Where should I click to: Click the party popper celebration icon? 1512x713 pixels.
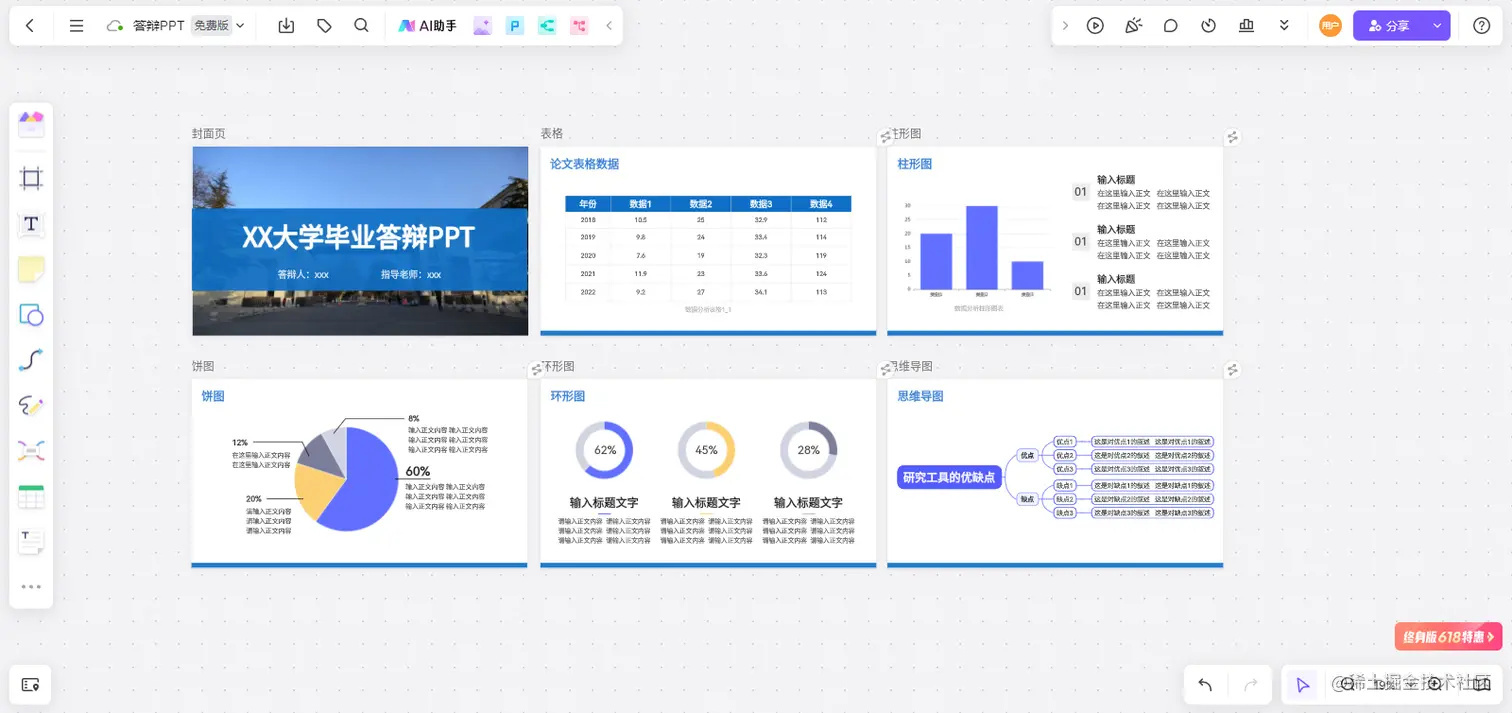coord(1133,26)
